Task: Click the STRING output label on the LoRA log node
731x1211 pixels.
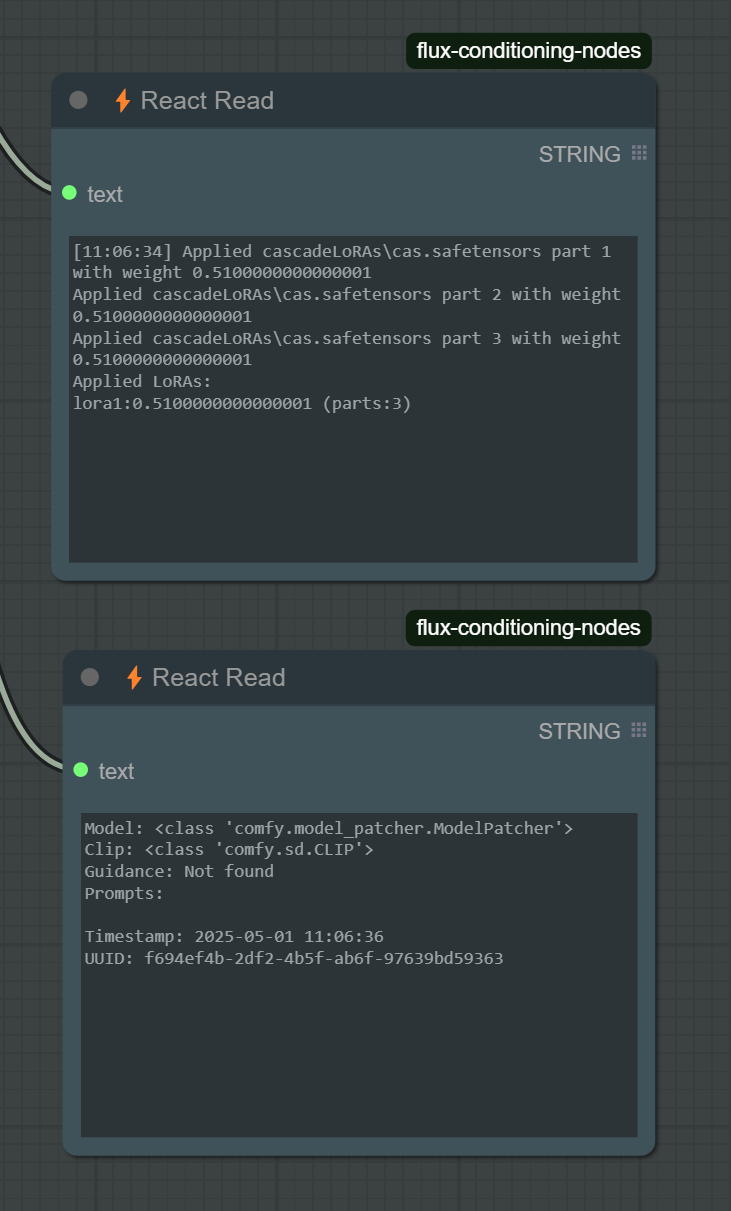Action: 580,154
